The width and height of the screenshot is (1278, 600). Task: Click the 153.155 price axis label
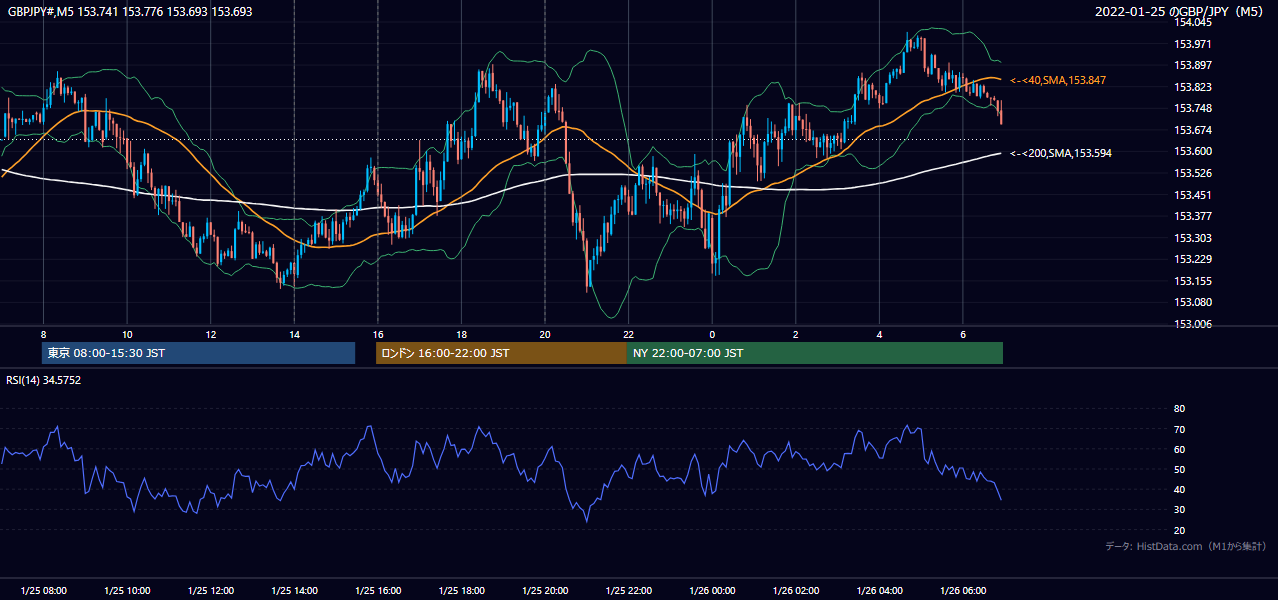[x=1193, y=281]
